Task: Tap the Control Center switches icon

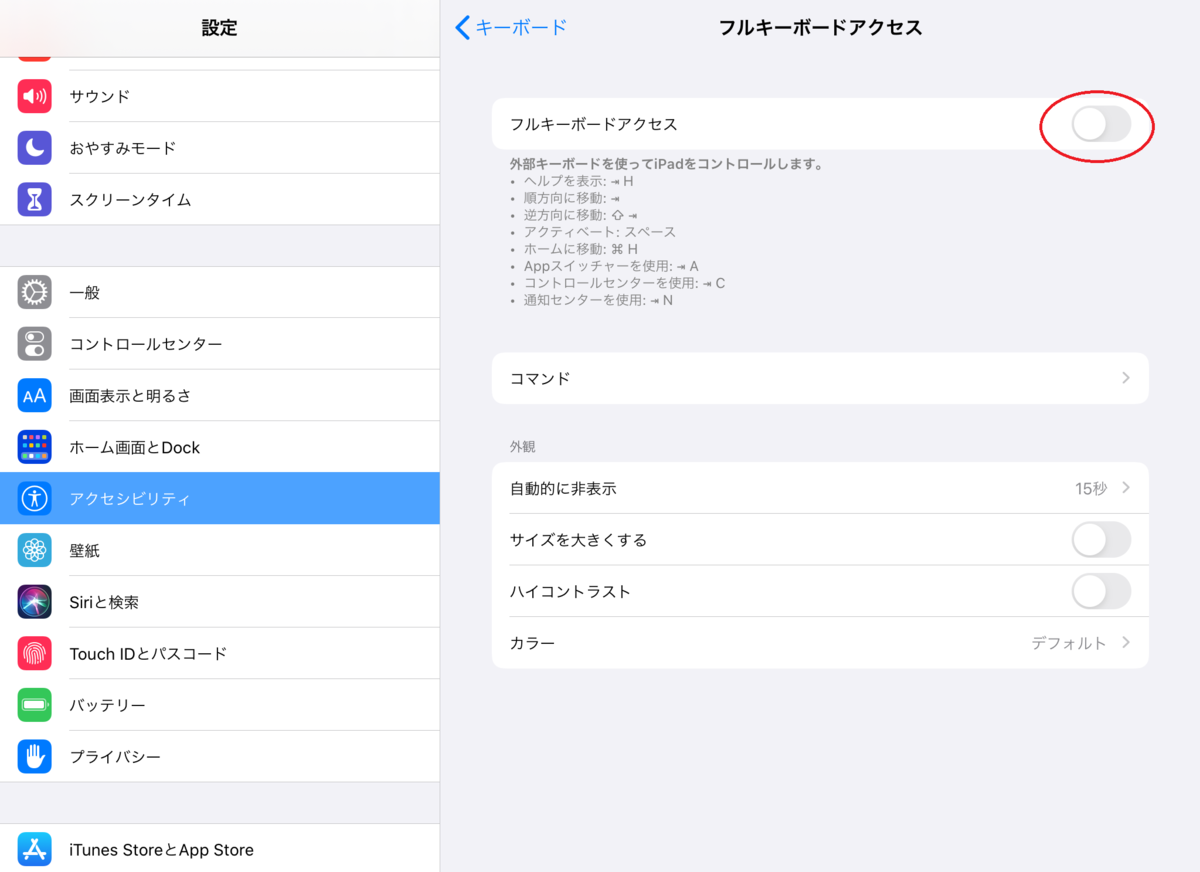Action: coord(34,344)
